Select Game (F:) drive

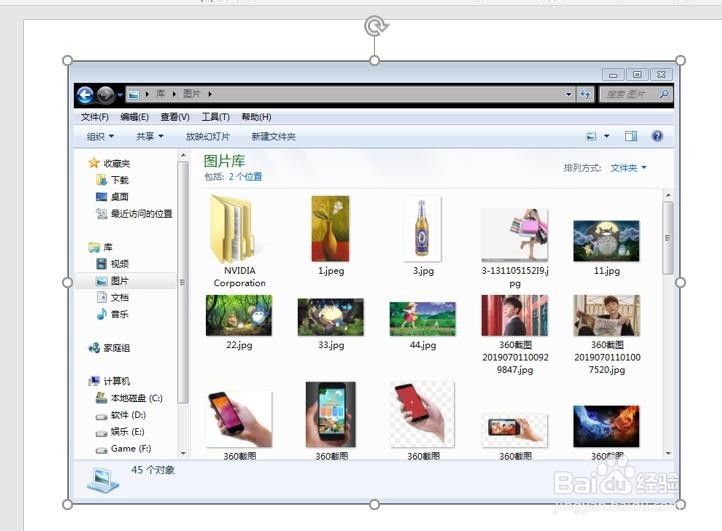pyautogui.click(x=123, y=449)
